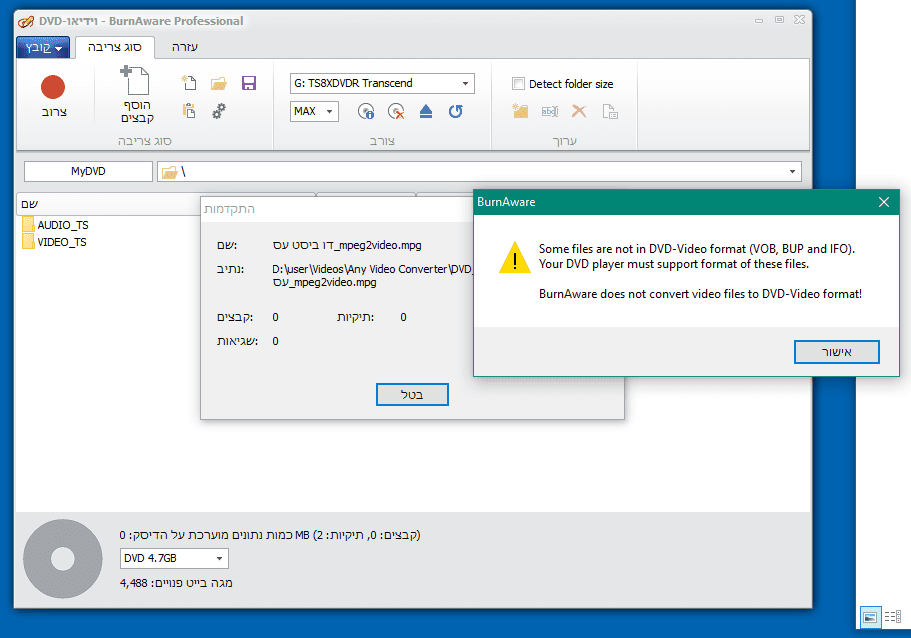Eject the disc tray
This screenshot has height=638, width=911.
[x=426, y=111]
